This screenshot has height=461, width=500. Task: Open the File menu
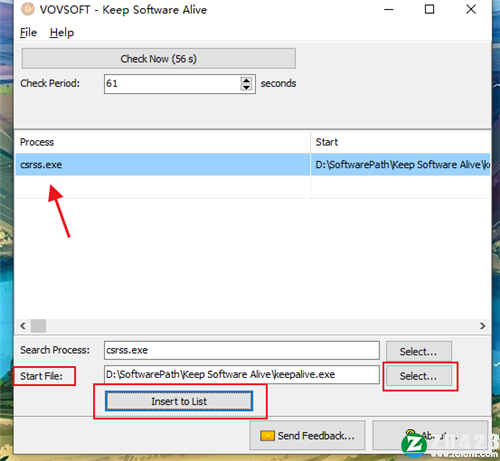28,33
